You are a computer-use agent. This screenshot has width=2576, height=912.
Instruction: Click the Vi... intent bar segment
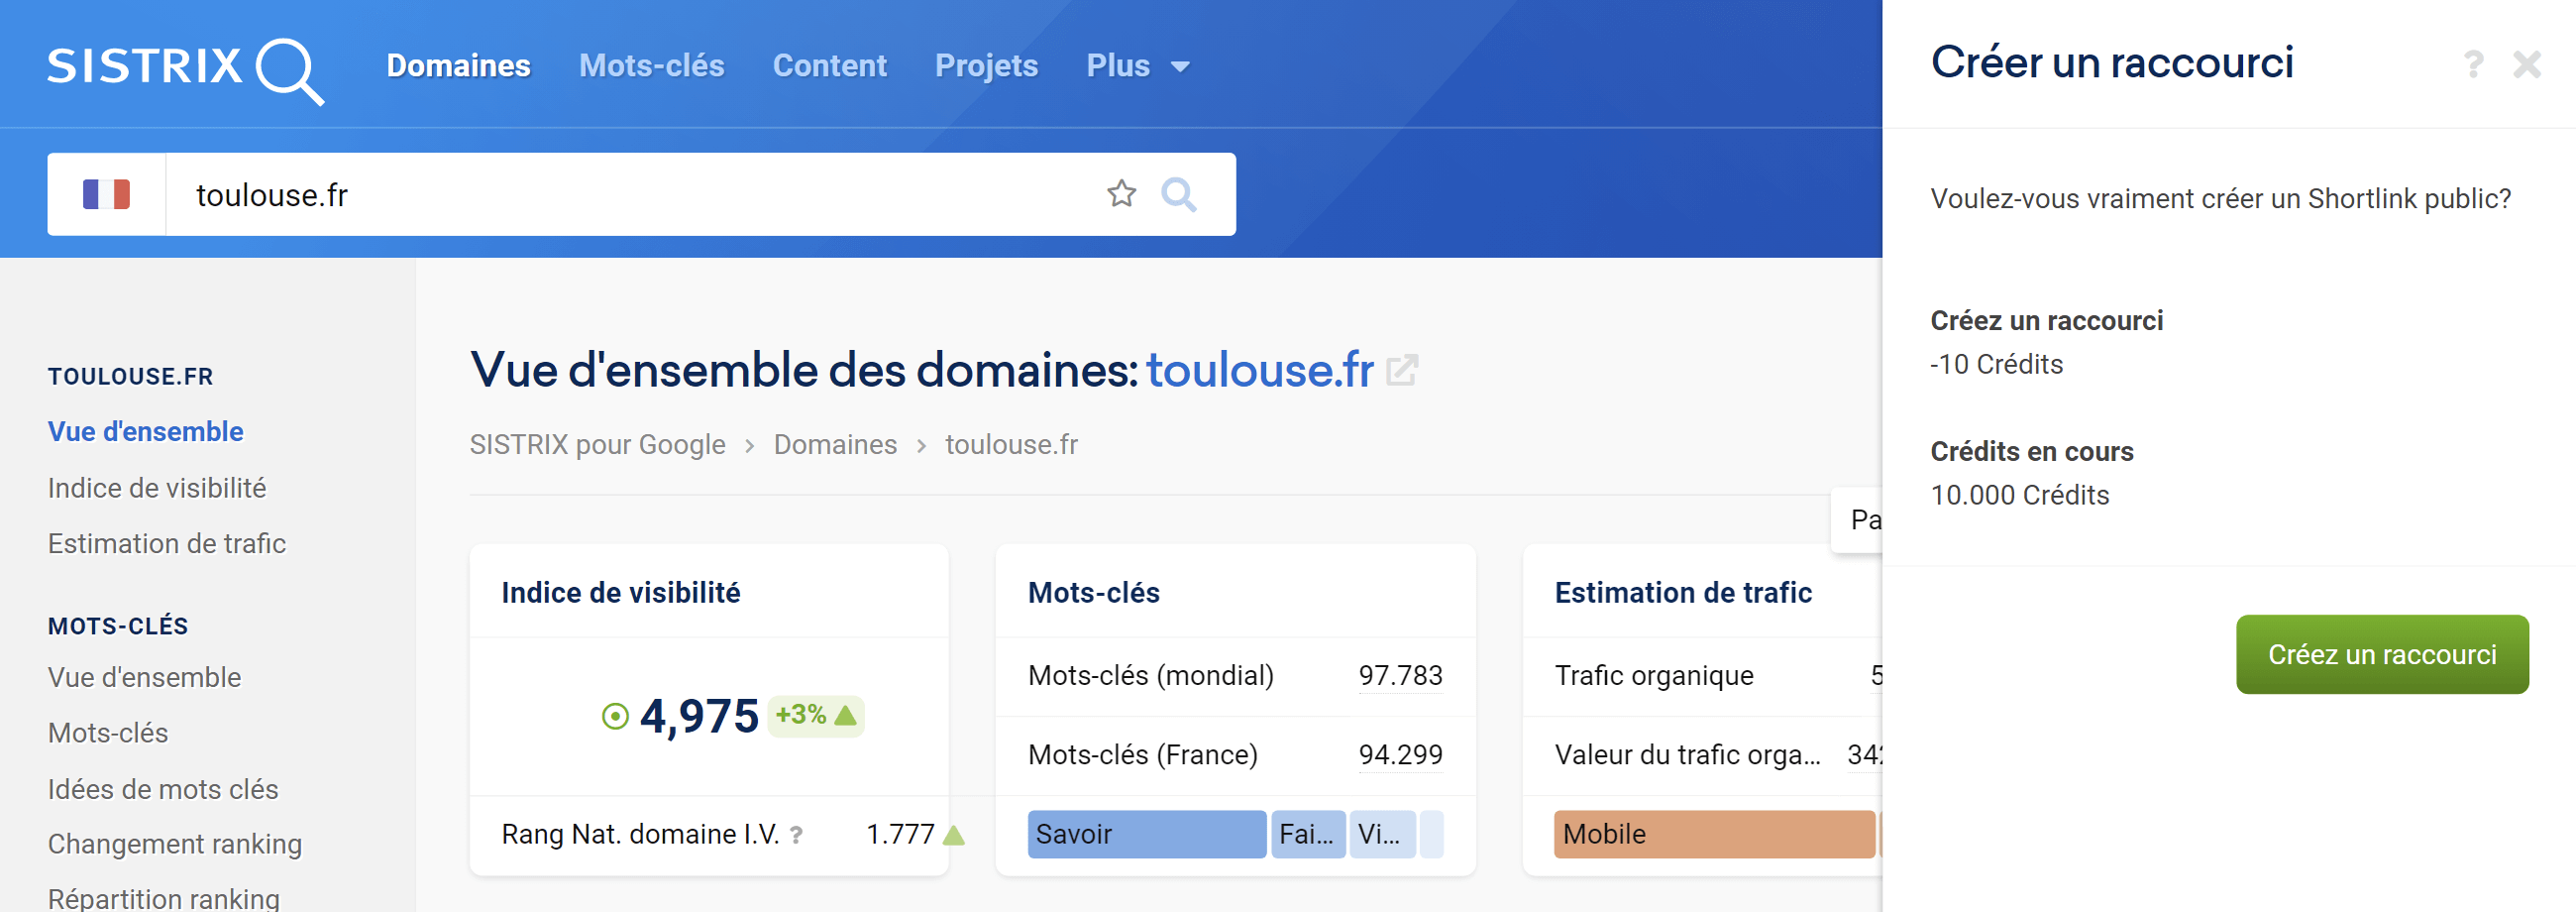(1382, 834)
